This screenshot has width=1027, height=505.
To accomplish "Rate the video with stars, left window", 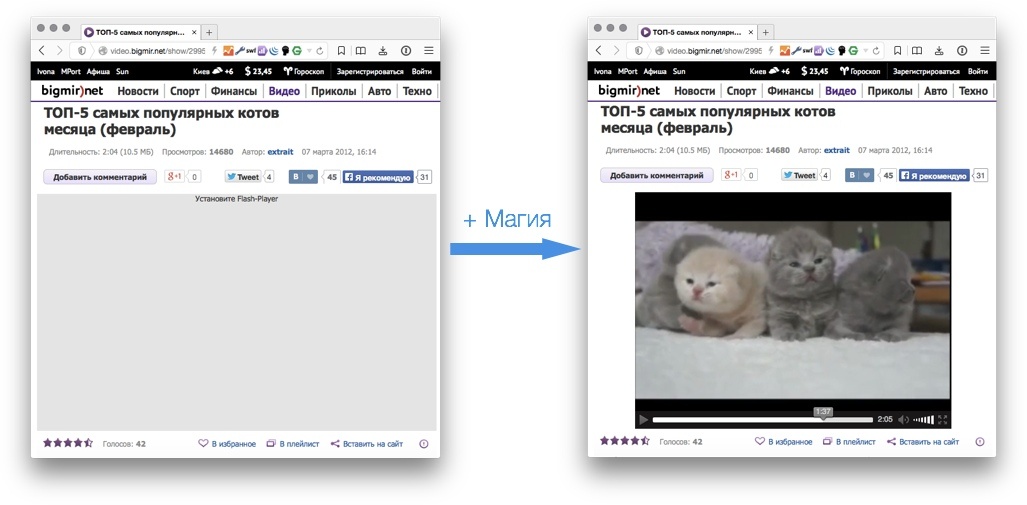I will pos(68,443).
